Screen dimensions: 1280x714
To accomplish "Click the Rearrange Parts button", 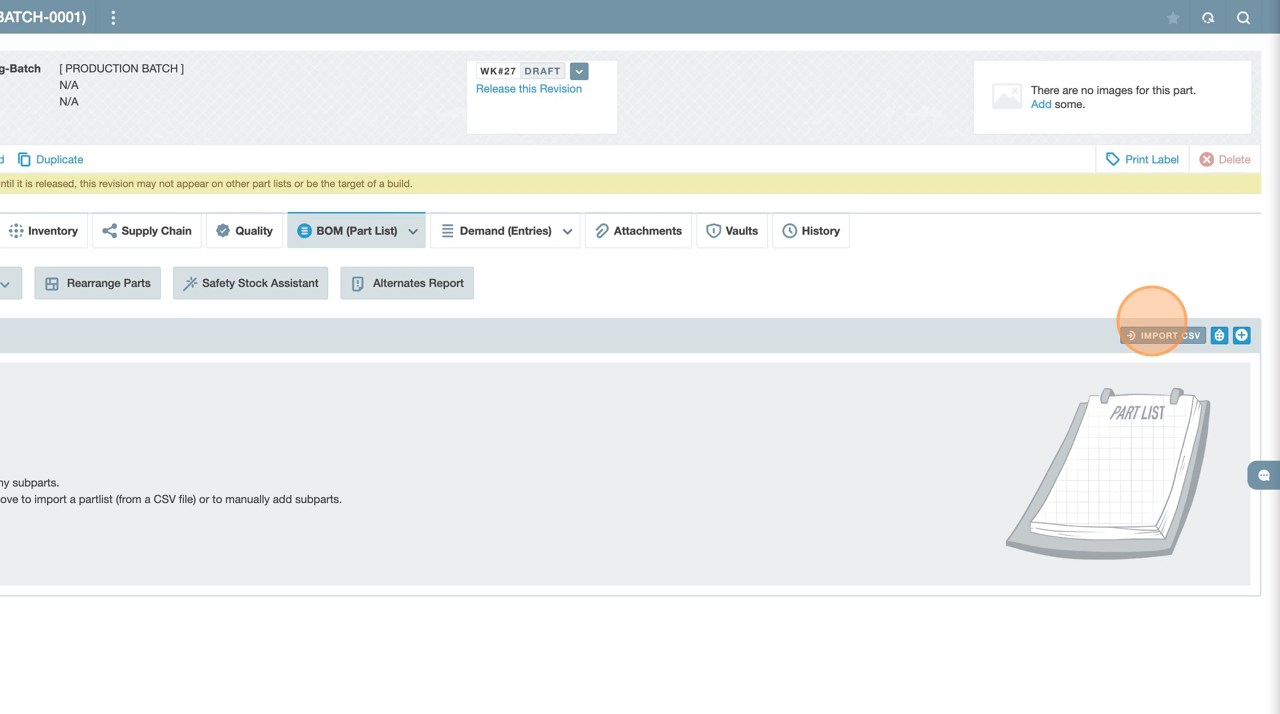I will pyautogui.click(x=98, y=283).
